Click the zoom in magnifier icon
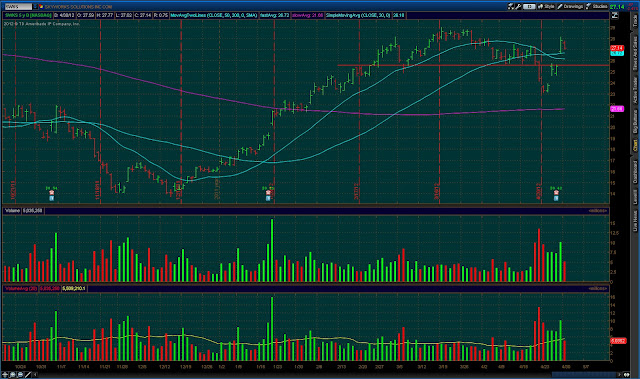This screenshot has width=640, height=379. point(13,375)
